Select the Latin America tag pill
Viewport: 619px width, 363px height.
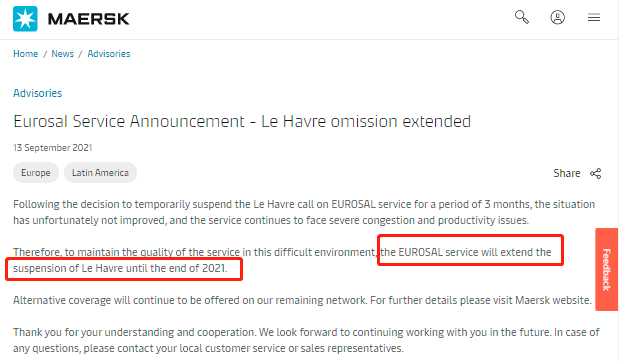click(100, 173)
